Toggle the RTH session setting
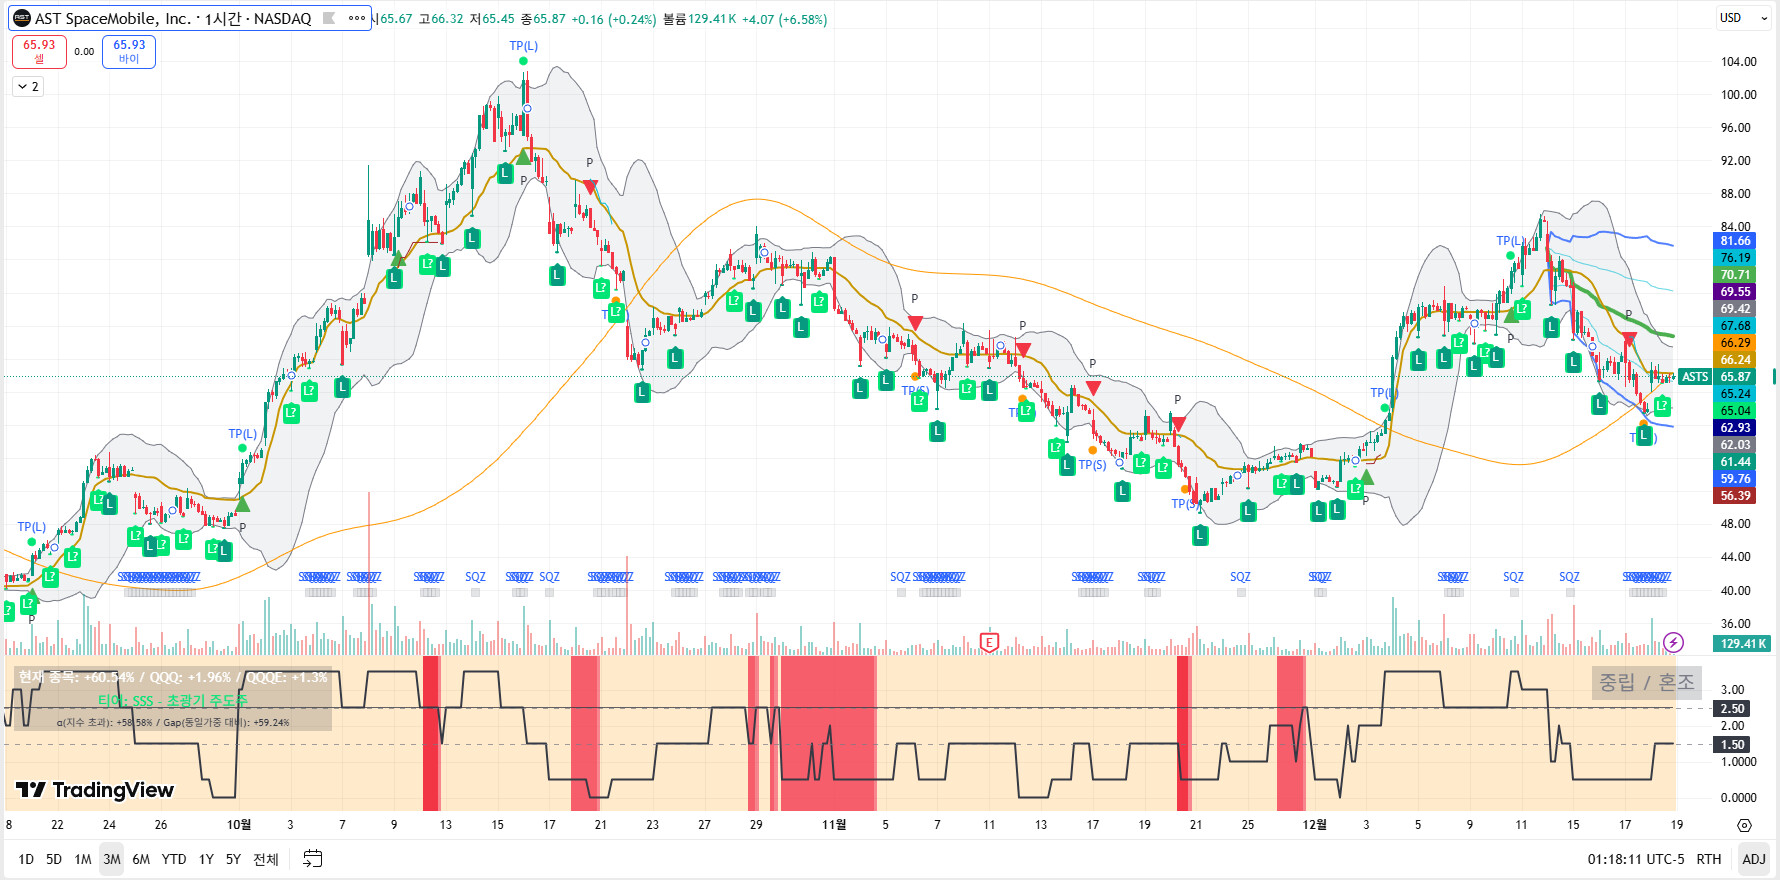The height and width of the screenshot is (880, 1780). pyautogui.click(x=1708, y=859)
